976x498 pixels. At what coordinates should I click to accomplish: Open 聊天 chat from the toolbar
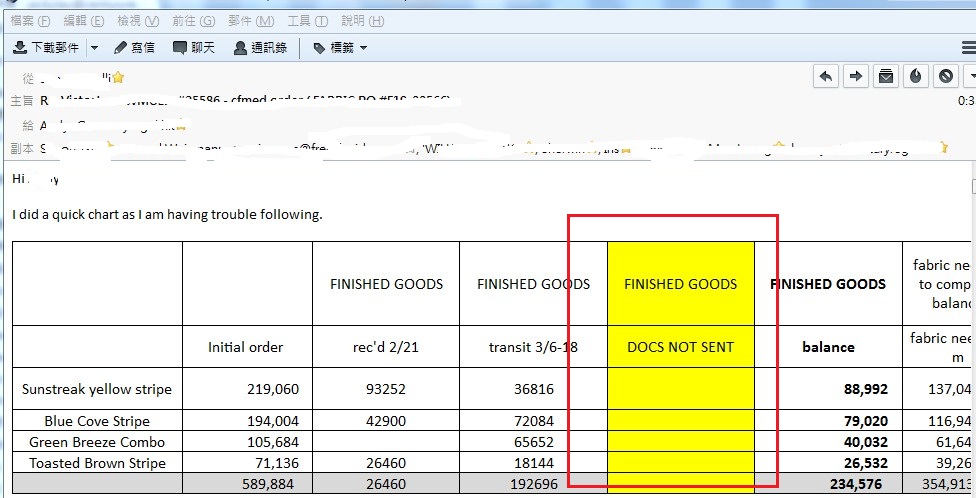tap(194, 47)
